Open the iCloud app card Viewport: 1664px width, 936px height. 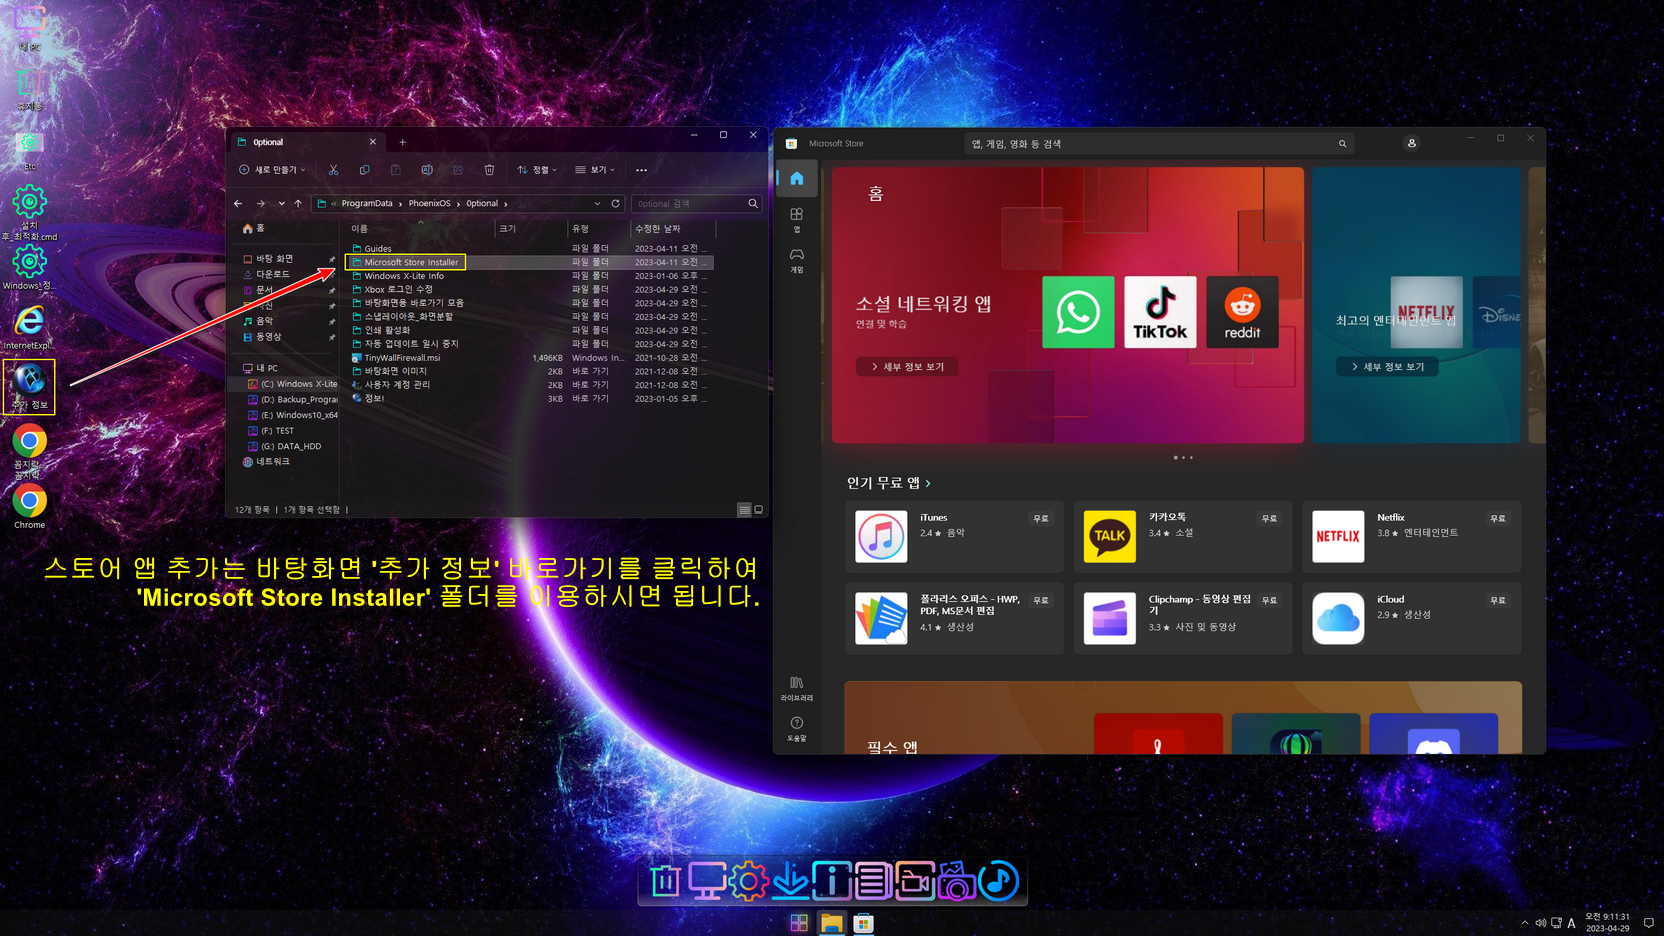point(1411,618)
